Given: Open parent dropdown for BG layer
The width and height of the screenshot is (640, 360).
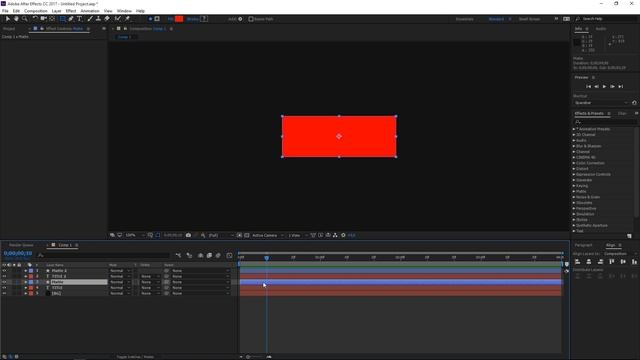Looking at the screenshot, I should click(200, 293).
